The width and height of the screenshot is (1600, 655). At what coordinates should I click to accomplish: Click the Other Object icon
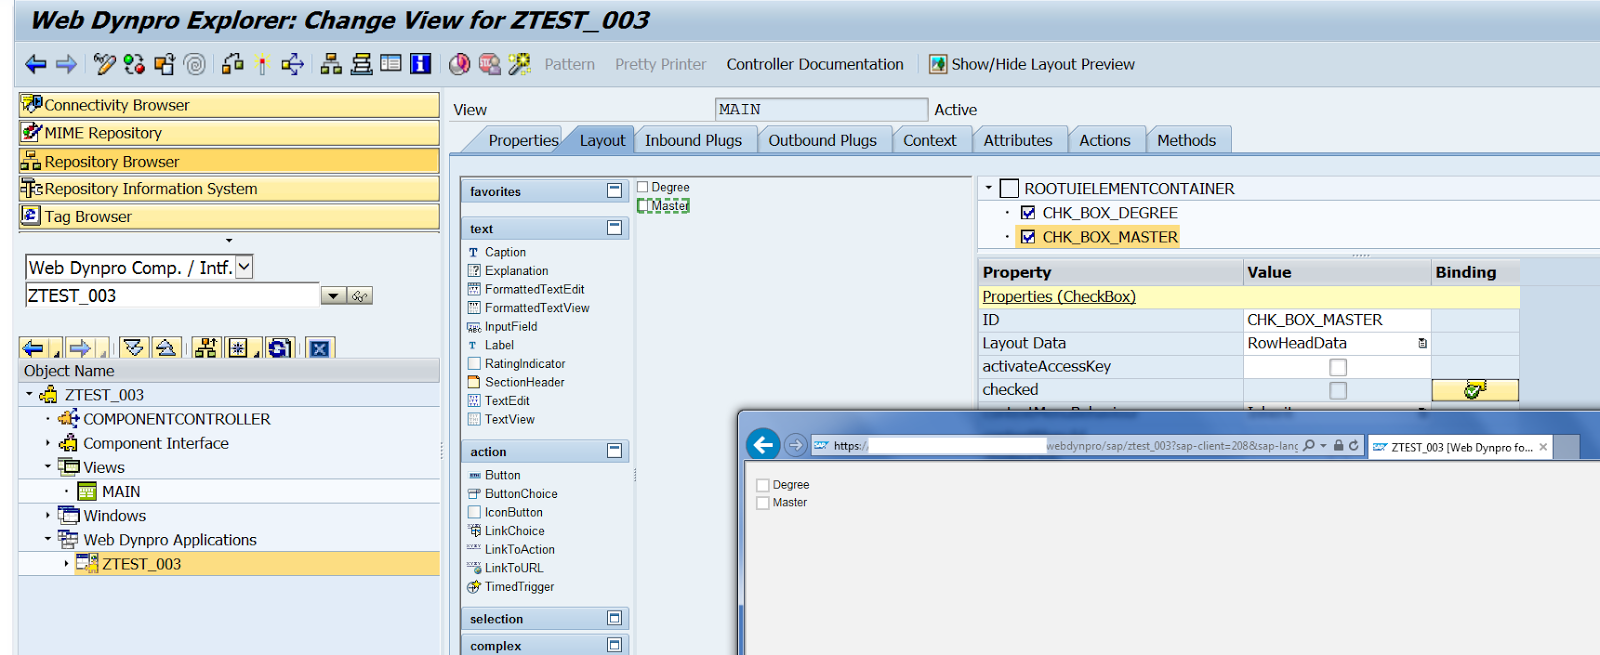164,65
